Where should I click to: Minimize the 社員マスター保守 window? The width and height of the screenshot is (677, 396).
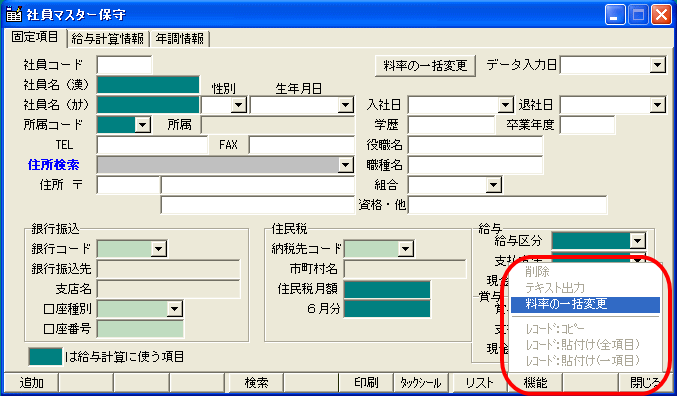615,15
